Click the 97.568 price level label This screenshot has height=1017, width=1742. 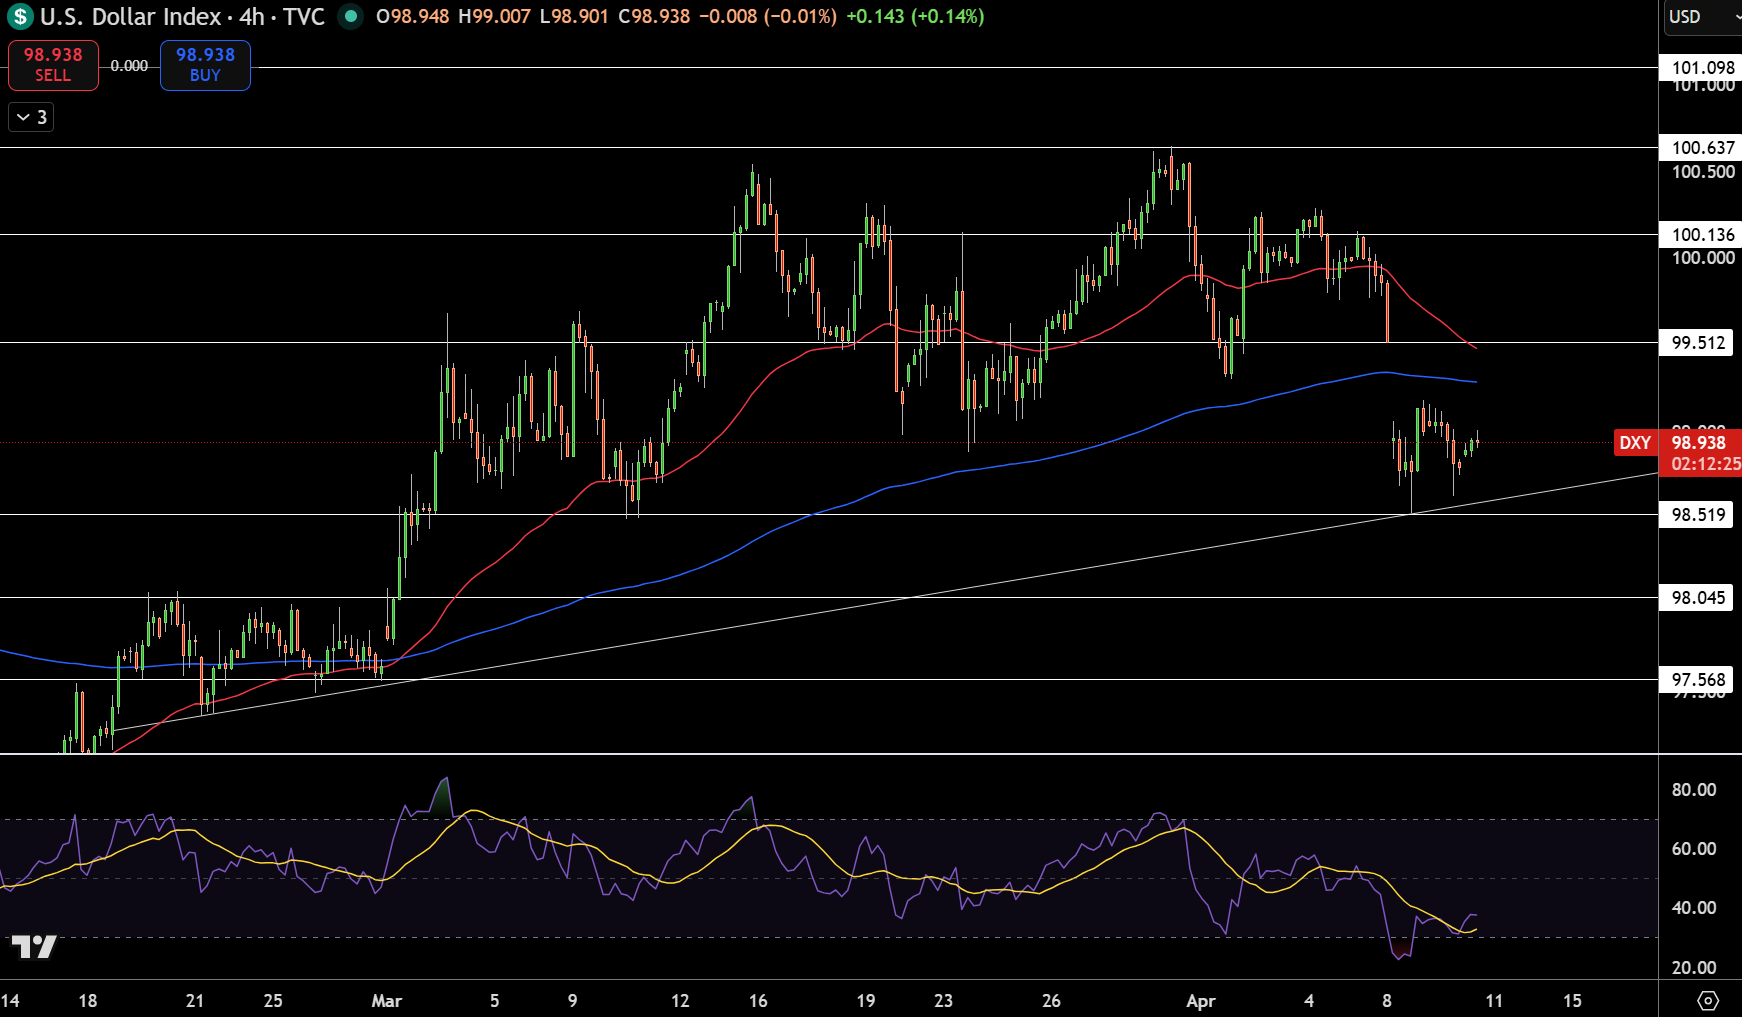click(x=1698, y=680)
